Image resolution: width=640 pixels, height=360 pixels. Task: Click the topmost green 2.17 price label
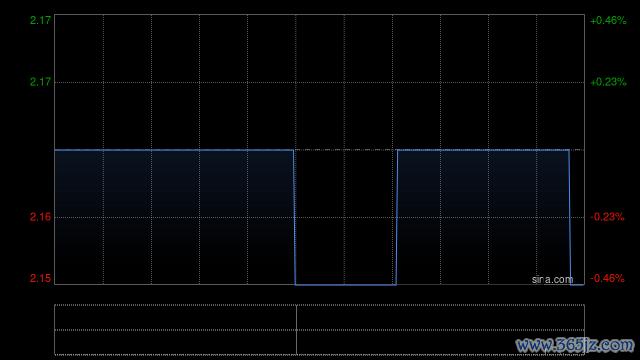tap(40, 20)
